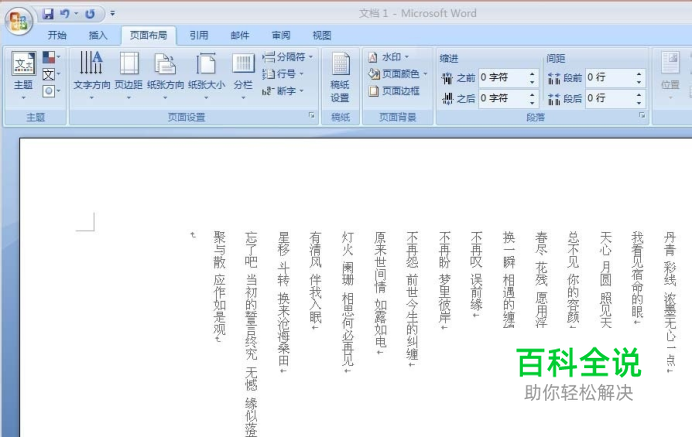Click the 之后 indent icon
692x437 pixels.
[x=447, y=98]
